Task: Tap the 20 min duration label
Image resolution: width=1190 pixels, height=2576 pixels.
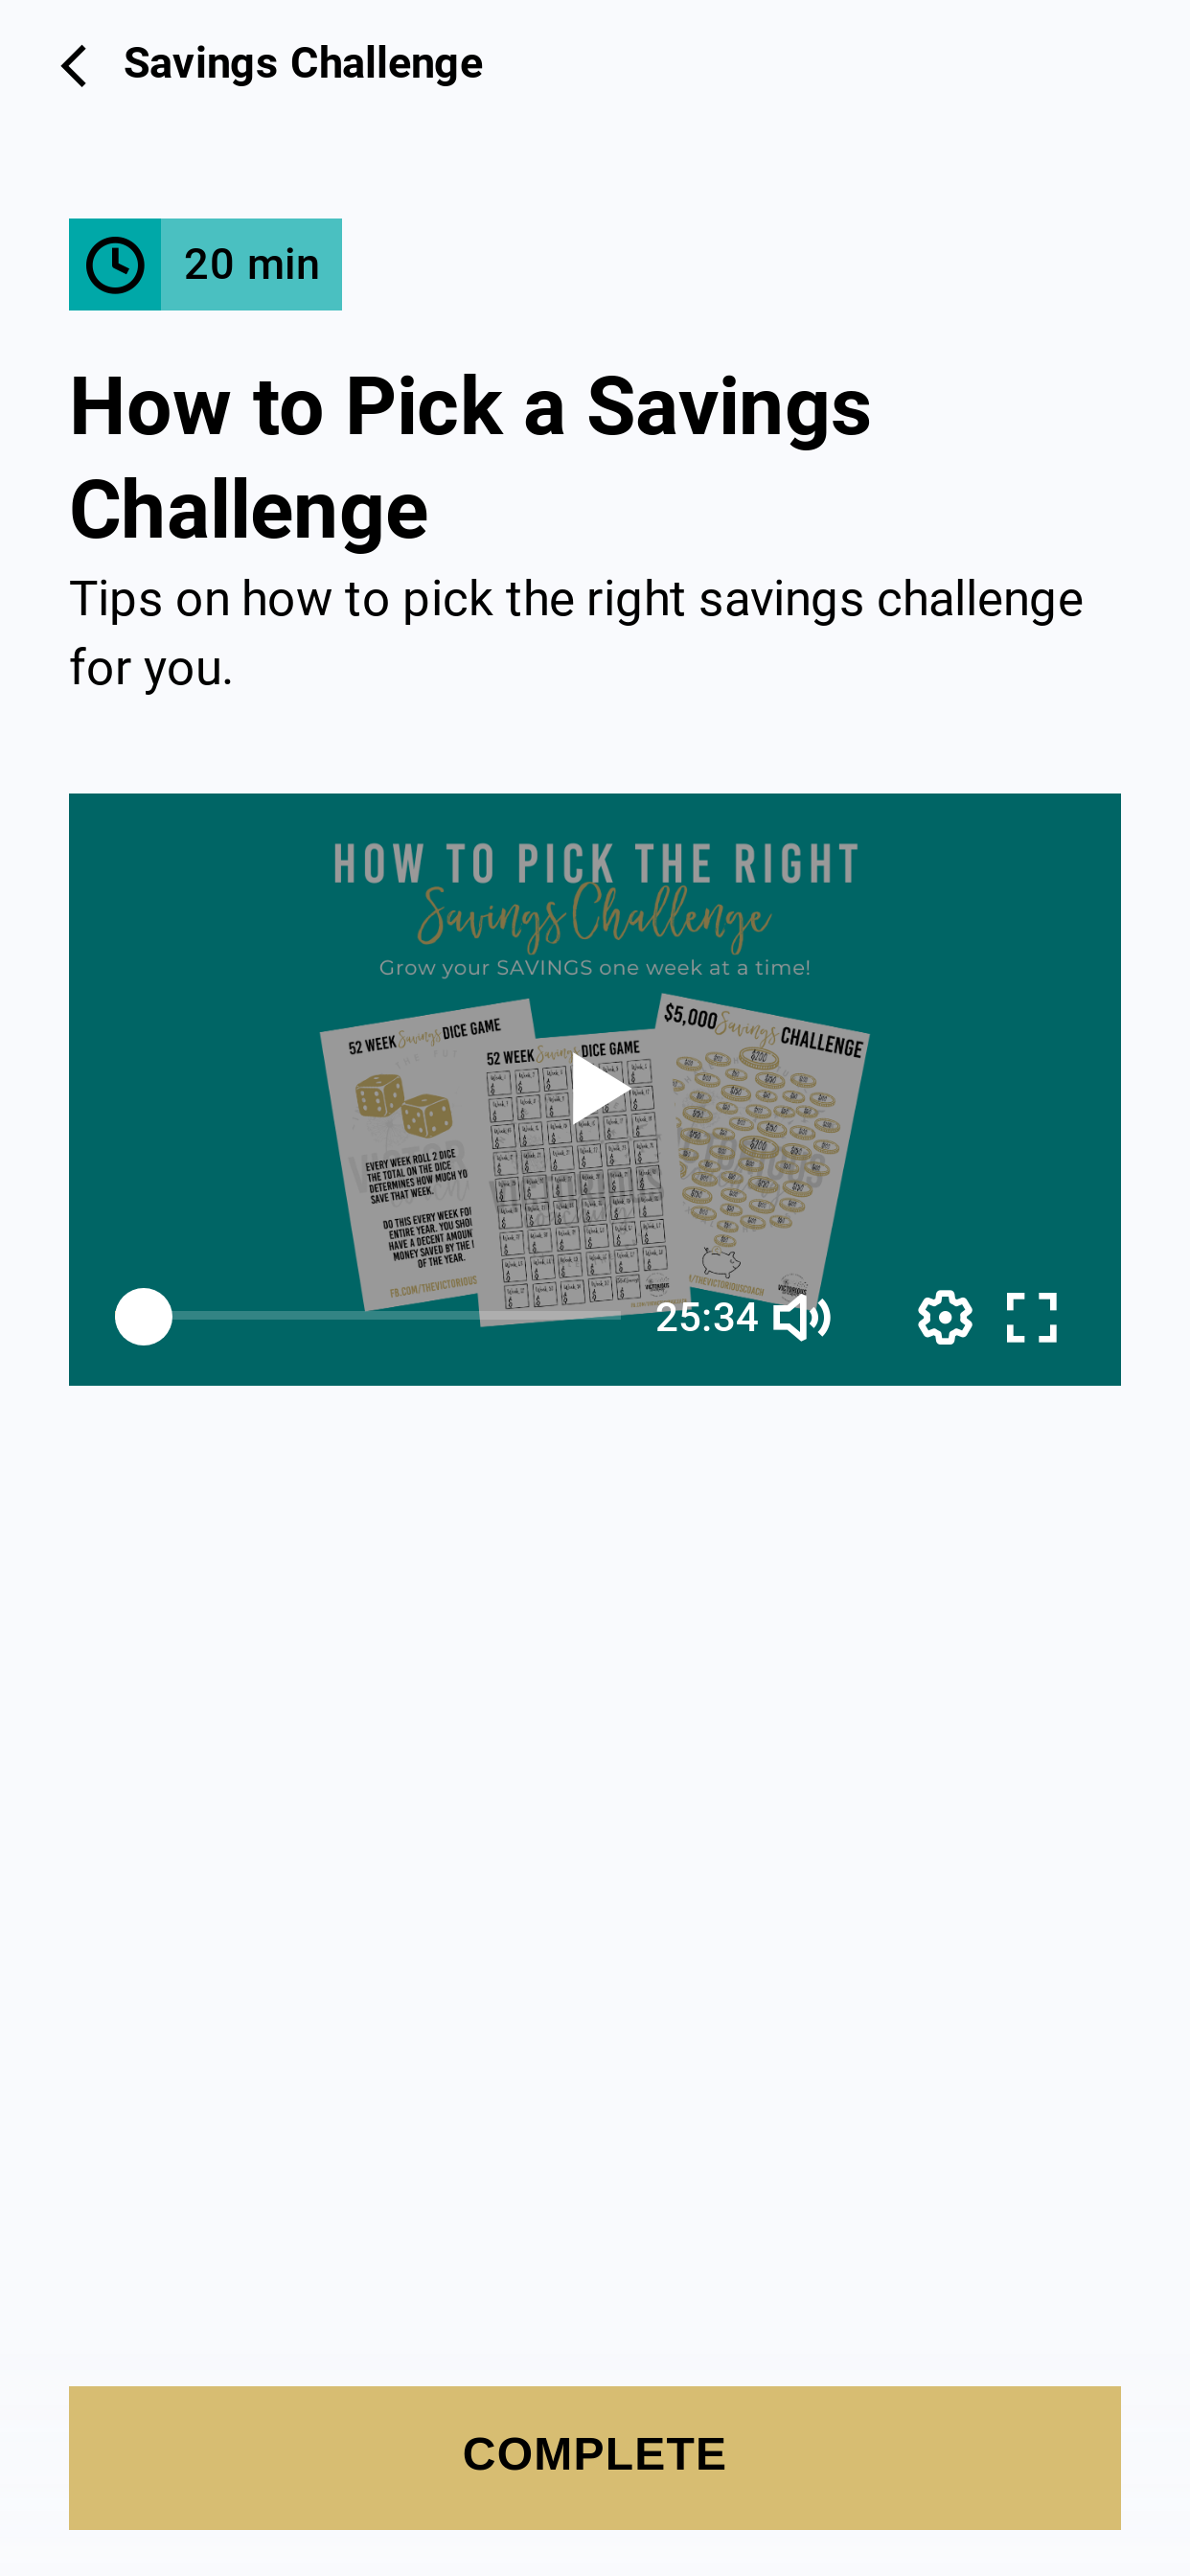Action: (252, 265)
